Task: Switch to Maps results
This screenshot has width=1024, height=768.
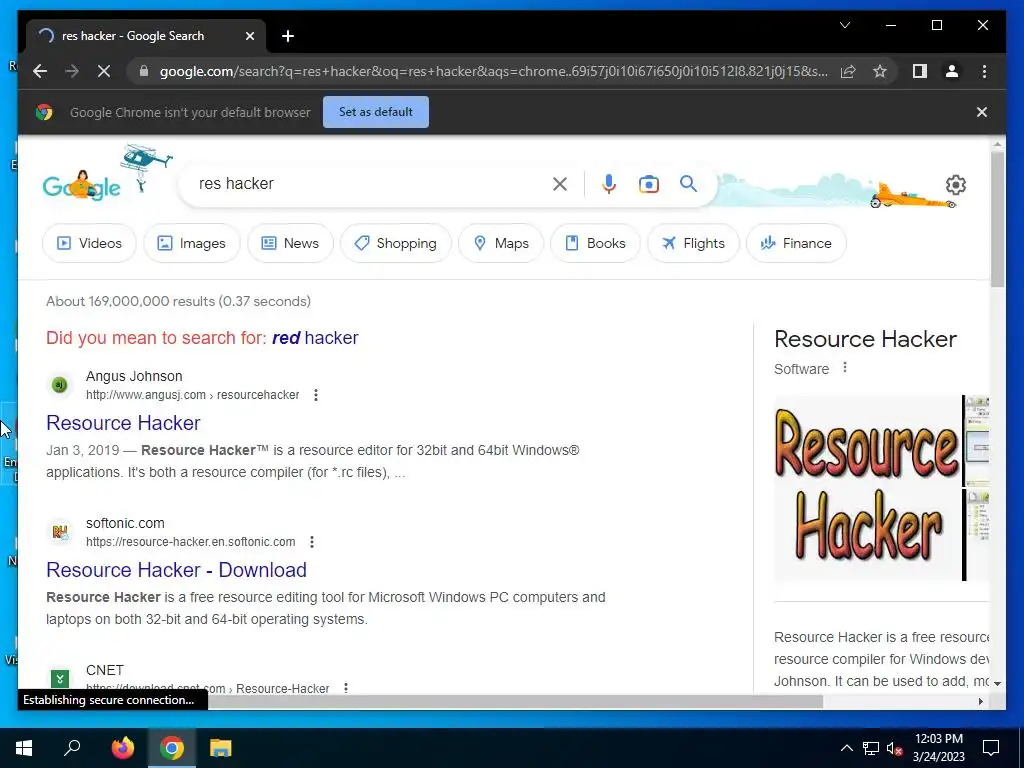Action: pyautogui.click(x=501, y=243)
